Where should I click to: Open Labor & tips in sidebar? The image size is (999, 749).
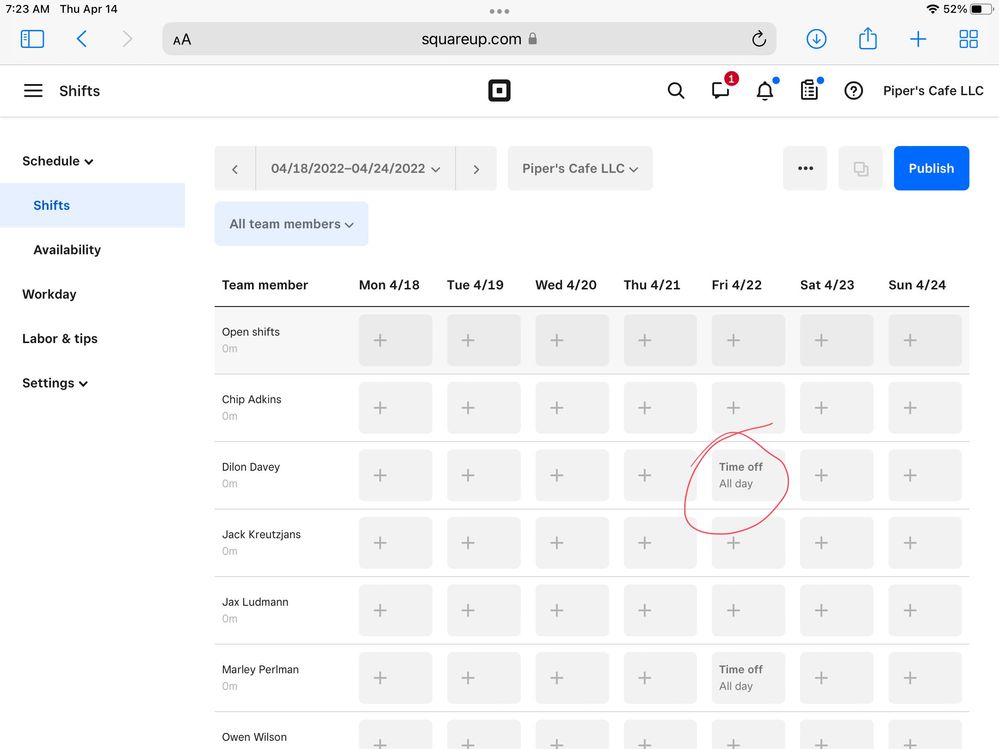[x=60, y=339]
